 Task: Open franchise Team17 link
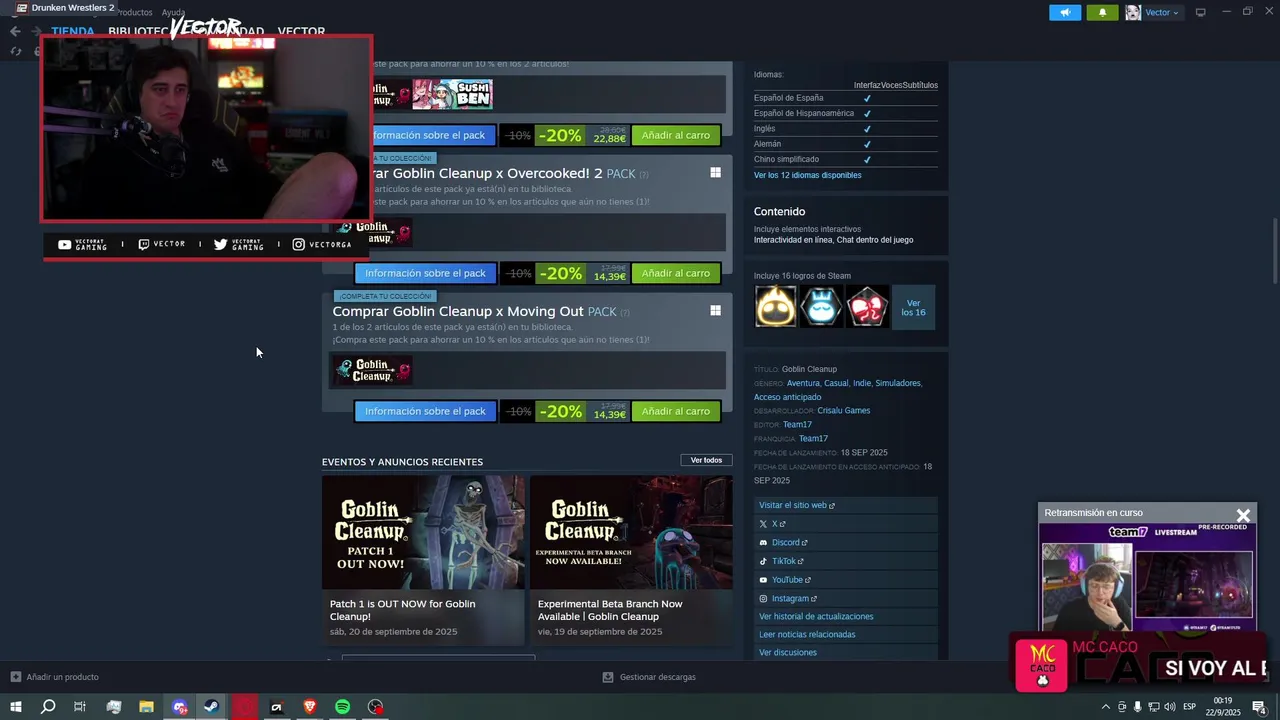coord(813,438)
